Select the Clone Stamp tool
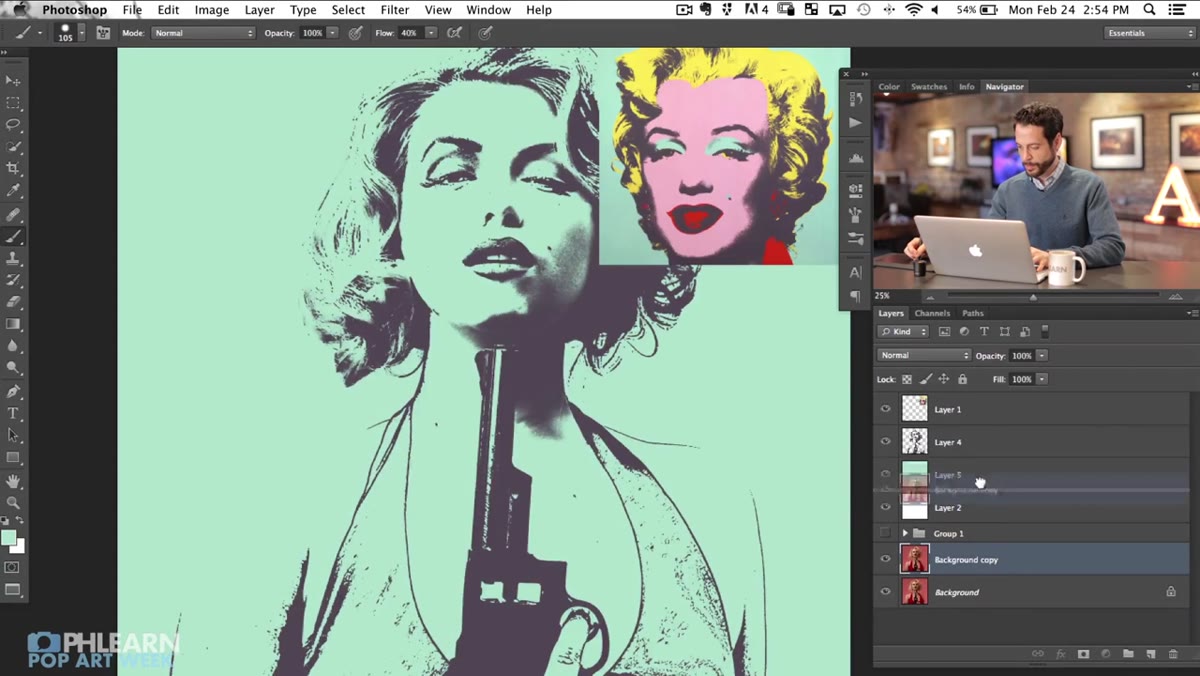 point(13,259)
